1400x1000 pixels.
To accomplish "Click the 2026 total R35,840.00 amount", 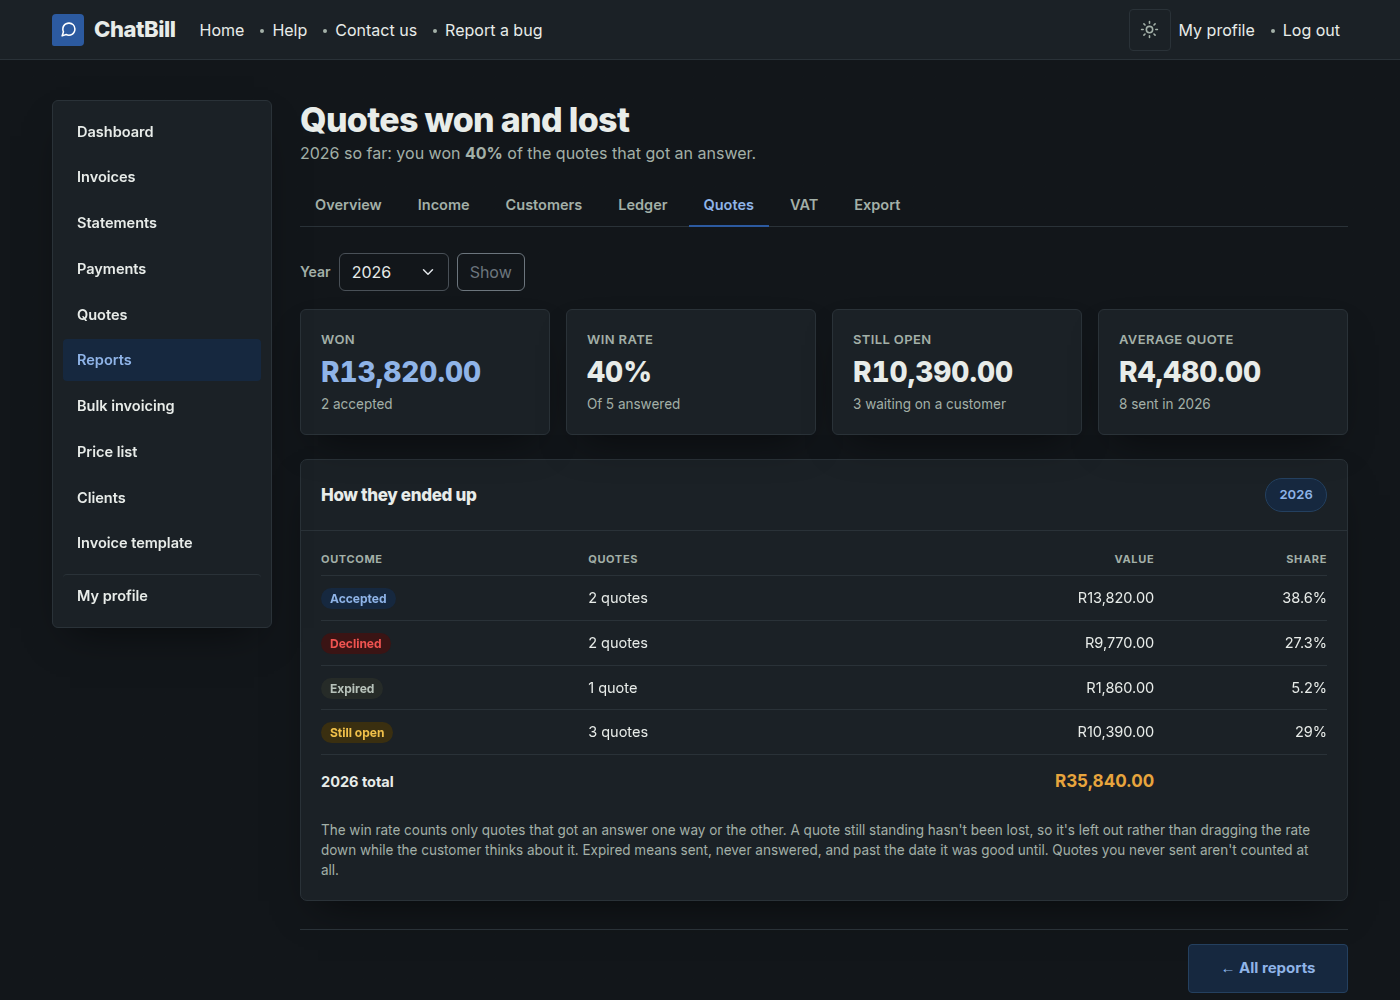I will click(x=1104, y=781).
